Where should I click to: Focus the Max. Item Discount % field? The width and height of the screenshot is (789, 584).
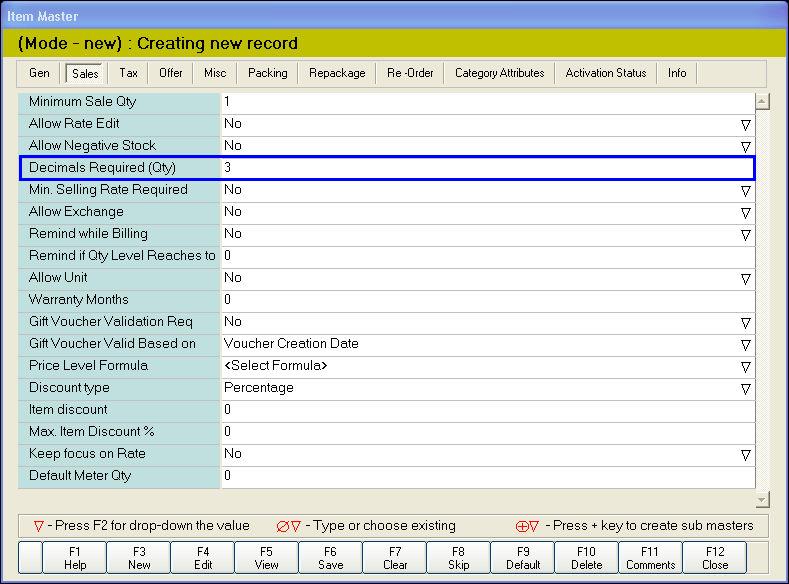(x=486, y=432)
